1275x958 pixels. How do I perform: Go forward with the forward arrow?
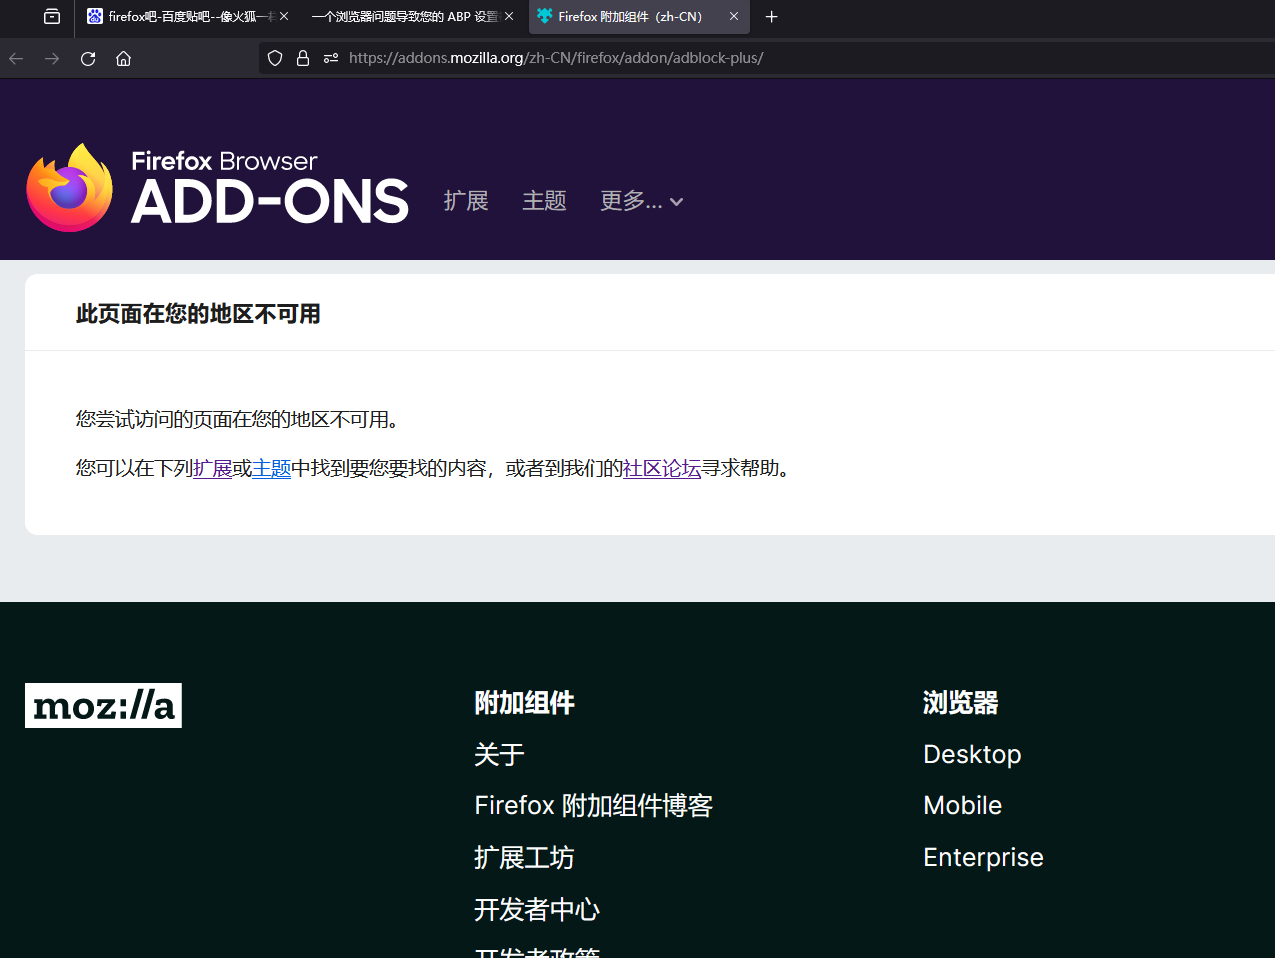(x=52, y=58)
